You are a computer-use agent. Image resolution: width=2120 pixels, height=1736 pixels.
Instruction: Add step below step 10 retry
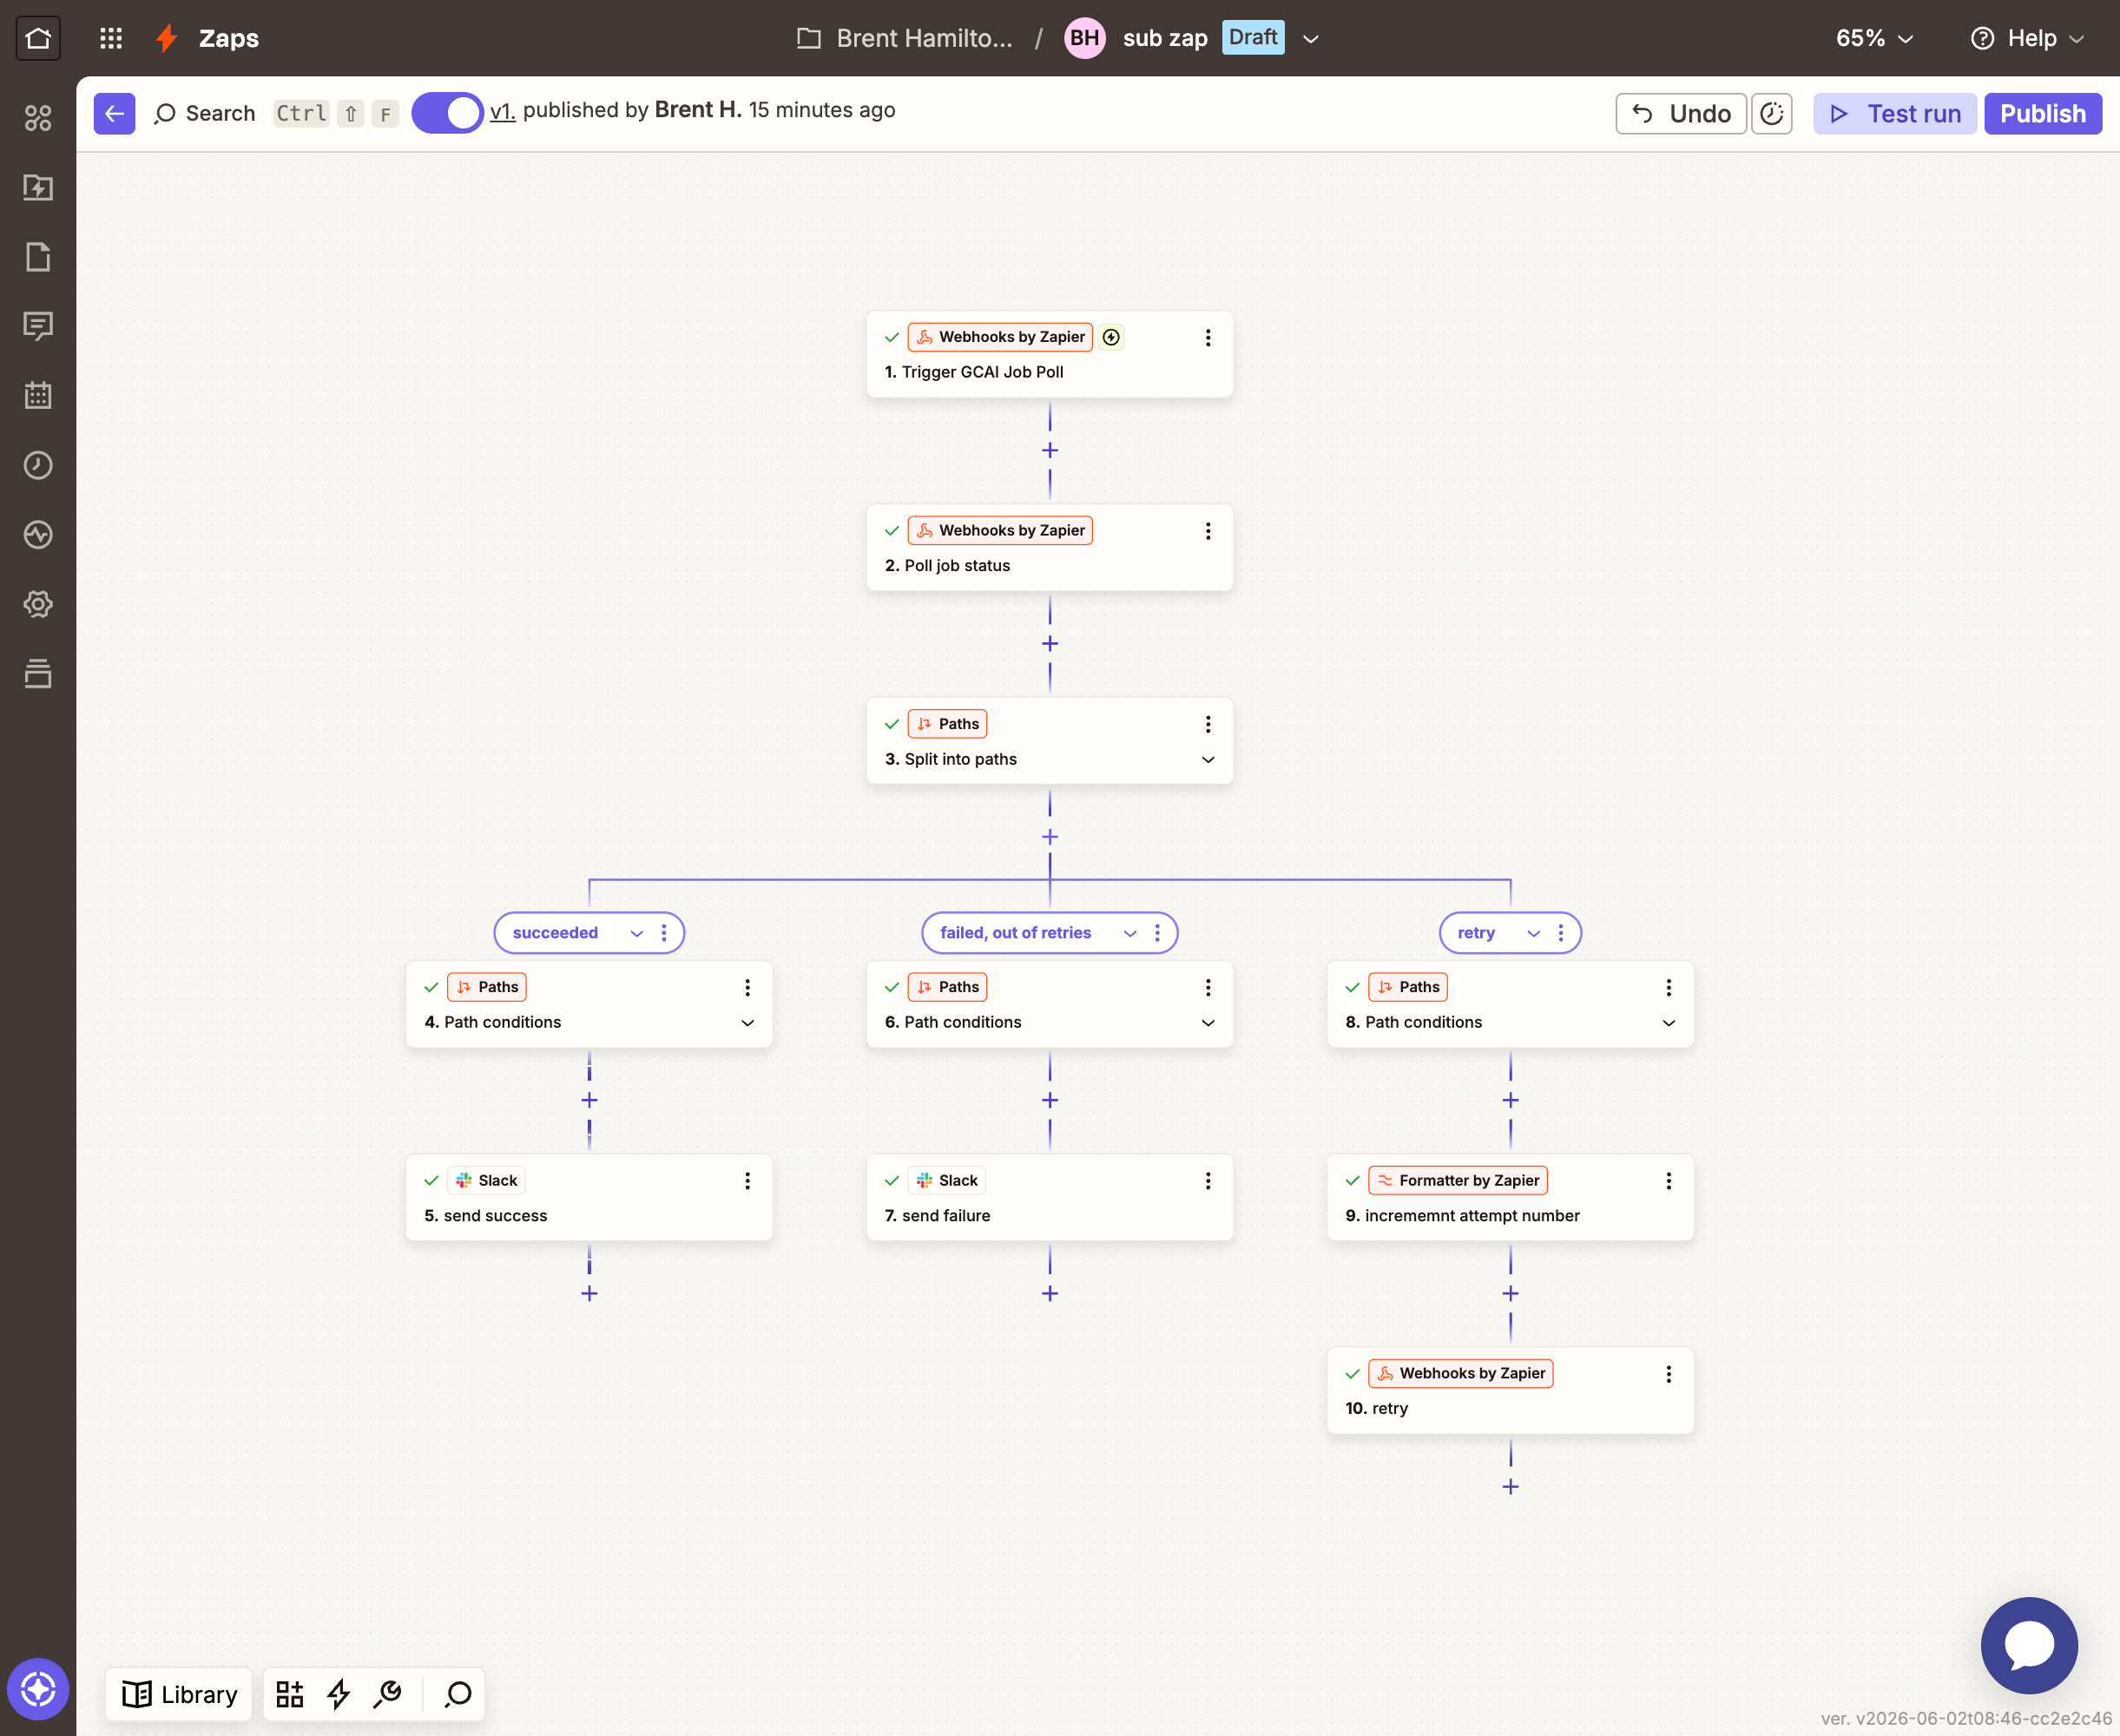[x=1510, y=1487]
